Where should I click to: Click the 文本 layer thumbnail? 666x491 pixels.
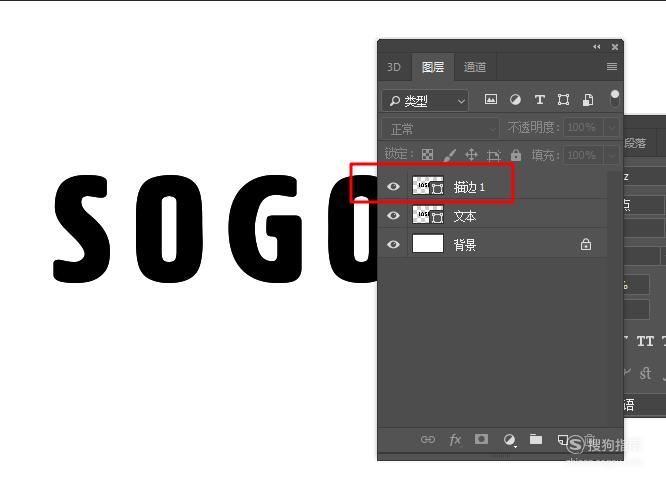pos(428,215)
